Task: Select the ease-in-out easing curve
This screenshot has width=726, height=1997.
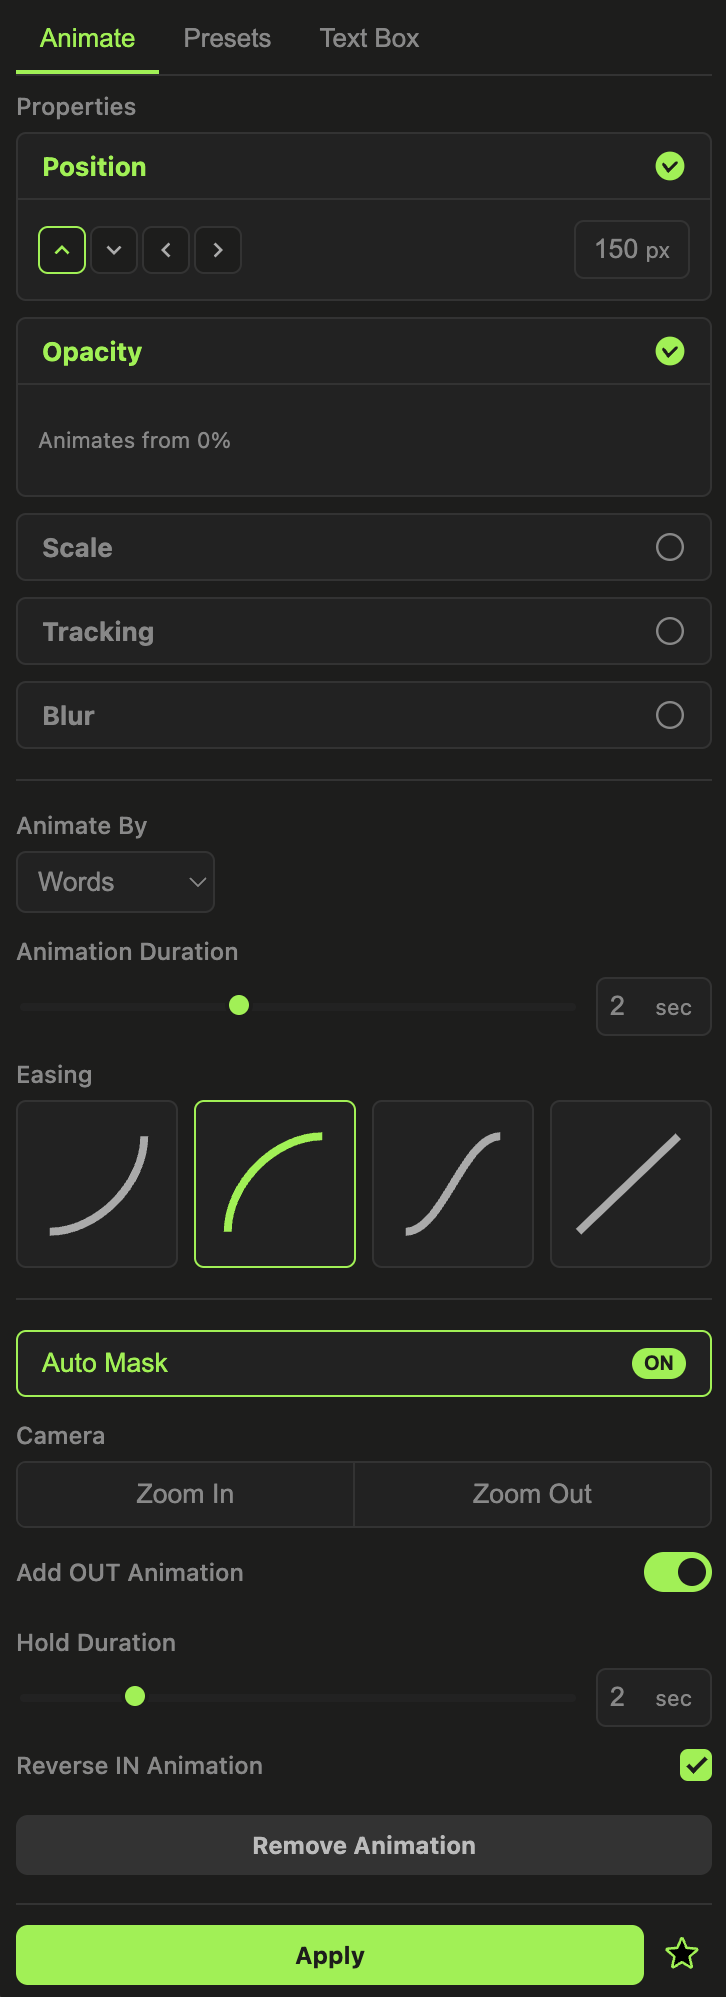Action: [x=452, y=1184]
